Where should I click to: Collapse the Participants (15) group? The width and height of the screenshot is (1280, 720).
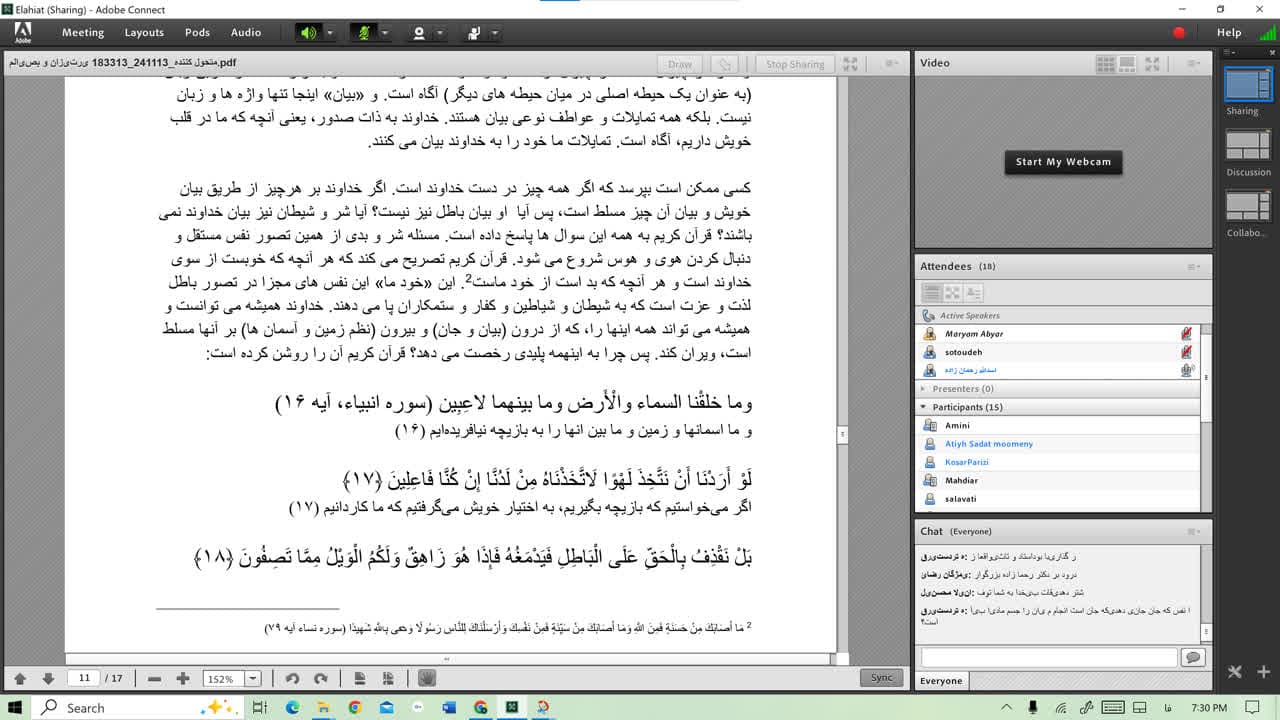pyautogui.click(x=923, y=407)
